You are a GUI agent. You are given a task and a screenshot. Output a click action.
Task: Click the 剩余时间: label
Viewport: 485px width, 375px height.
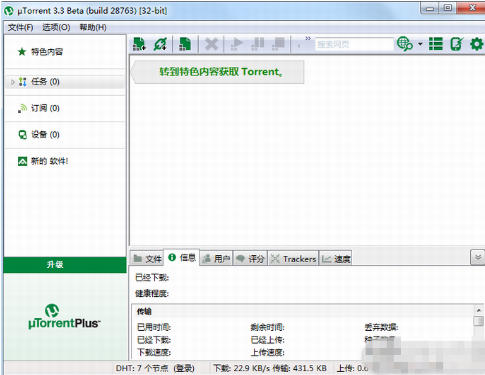click(267, 327)
